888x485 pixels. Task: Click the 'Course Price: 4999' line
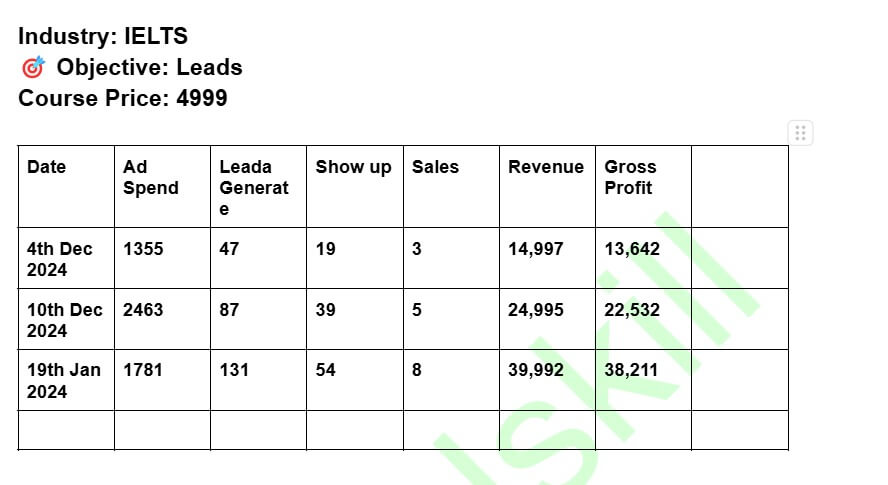click(x=122, y=98)
